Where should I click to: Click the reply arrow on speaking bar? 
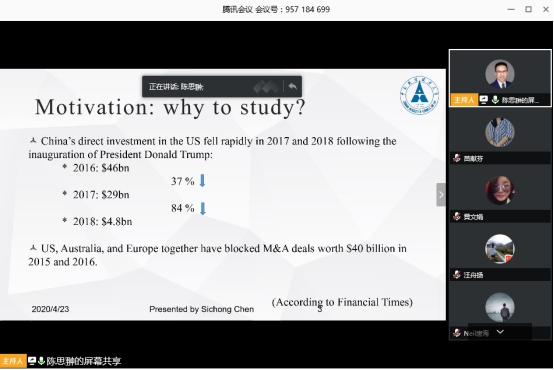[x=292, y=86]
